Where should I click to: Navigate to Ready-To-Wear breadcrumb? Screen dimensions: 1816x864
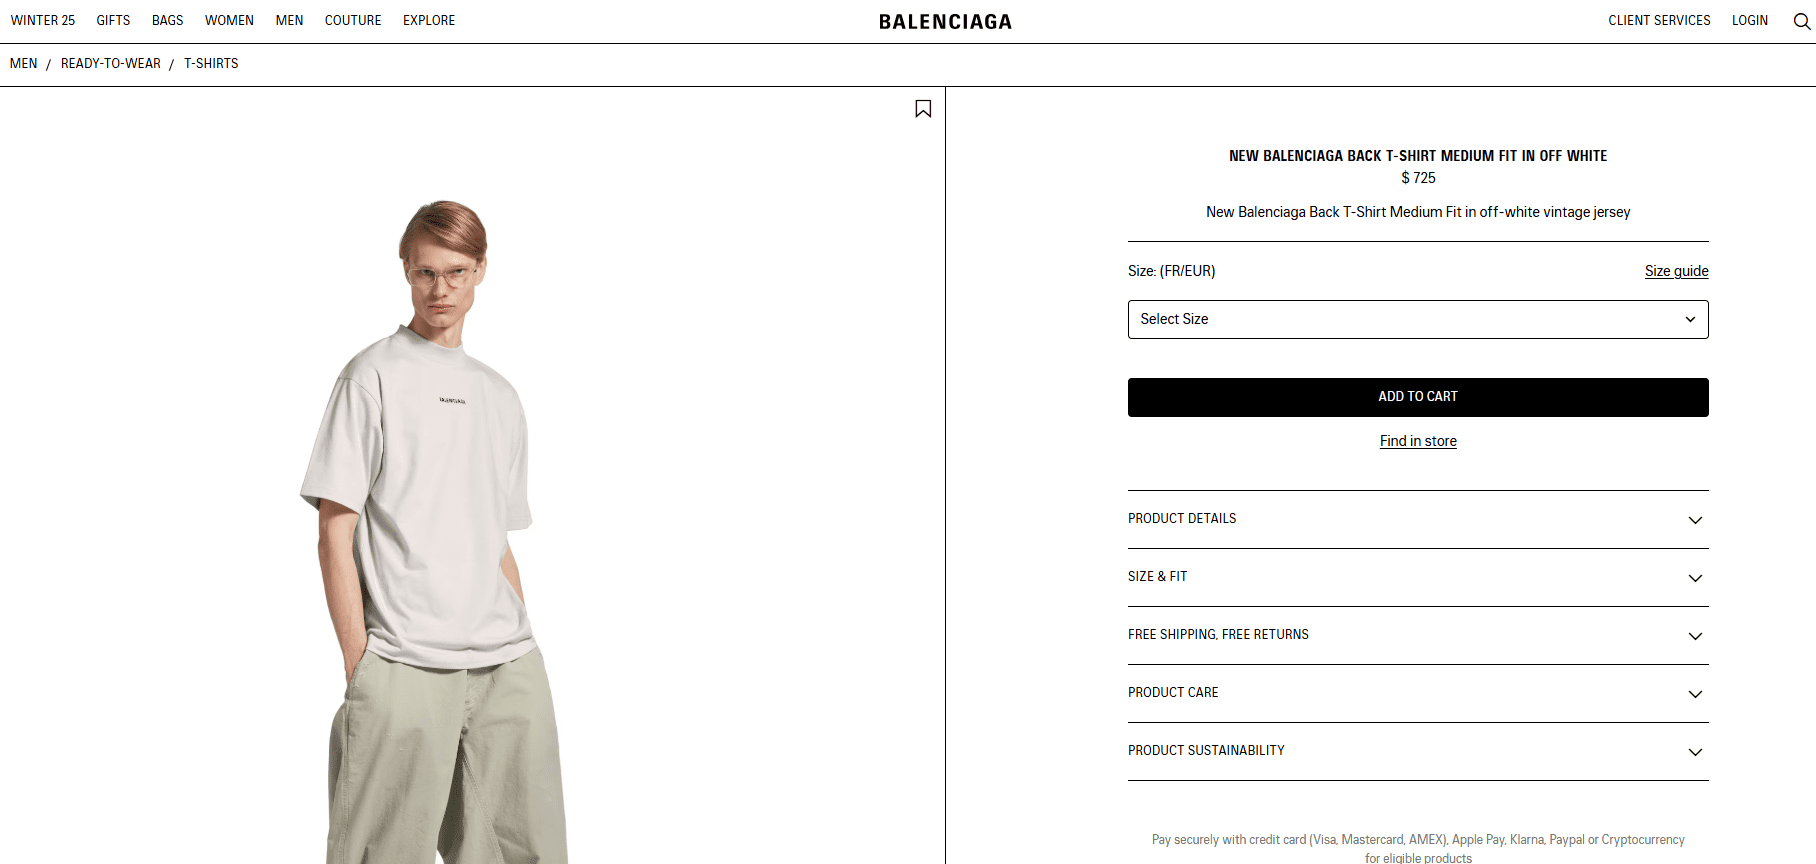111,63
